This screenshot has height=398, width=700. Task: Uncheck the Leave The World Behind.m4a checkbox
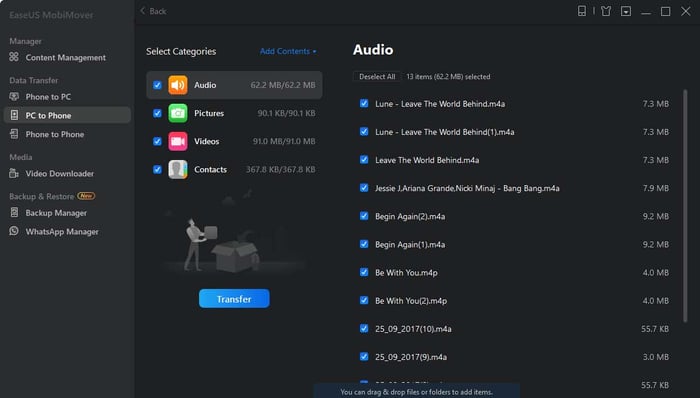point(364,160)
